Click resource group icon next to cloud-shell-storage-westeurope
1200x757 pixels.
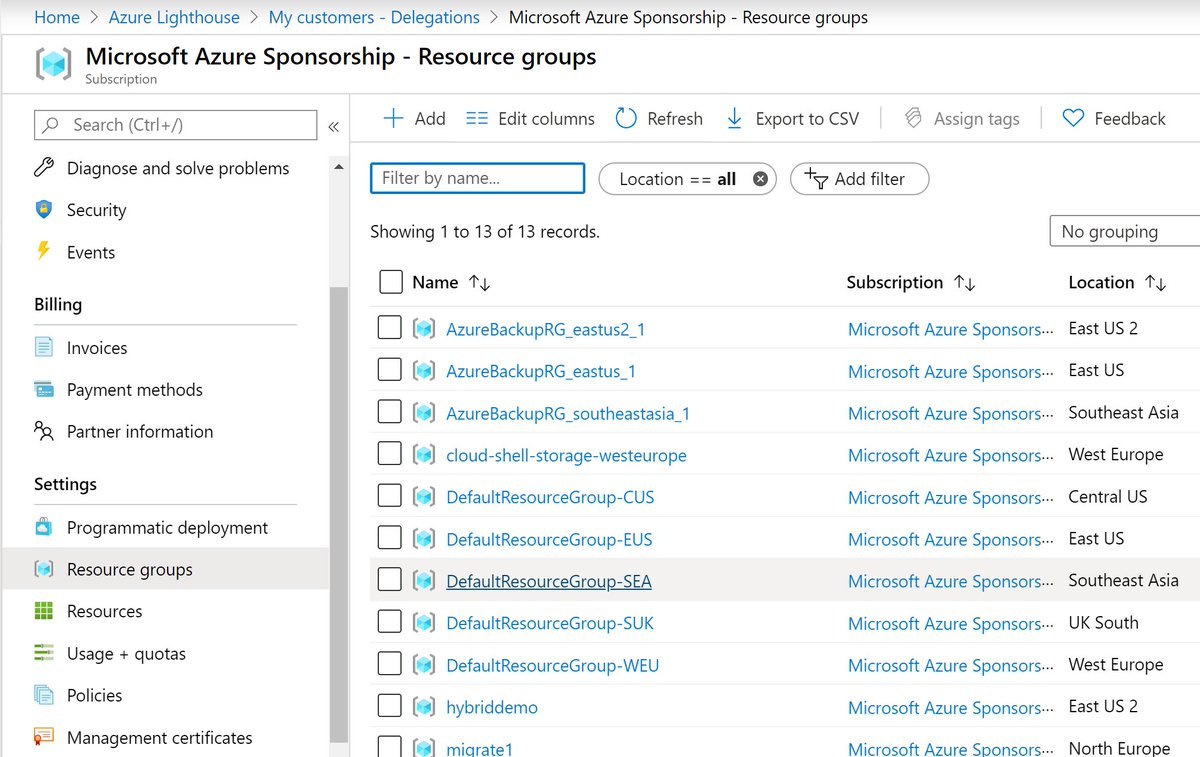tap(424, 455)
